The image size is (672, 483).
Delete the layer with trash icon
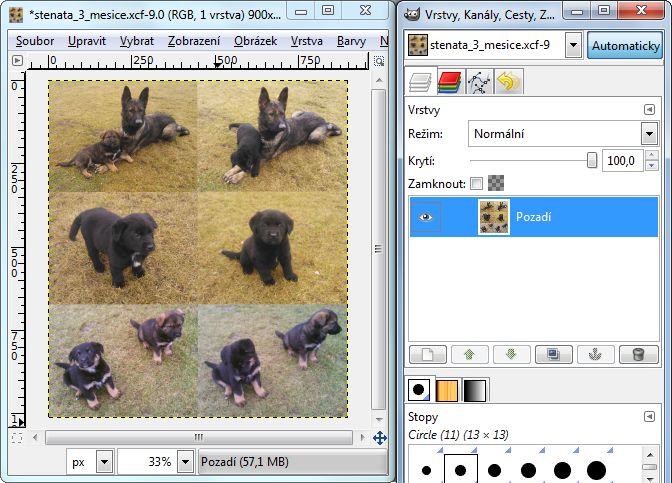point(639,354)
